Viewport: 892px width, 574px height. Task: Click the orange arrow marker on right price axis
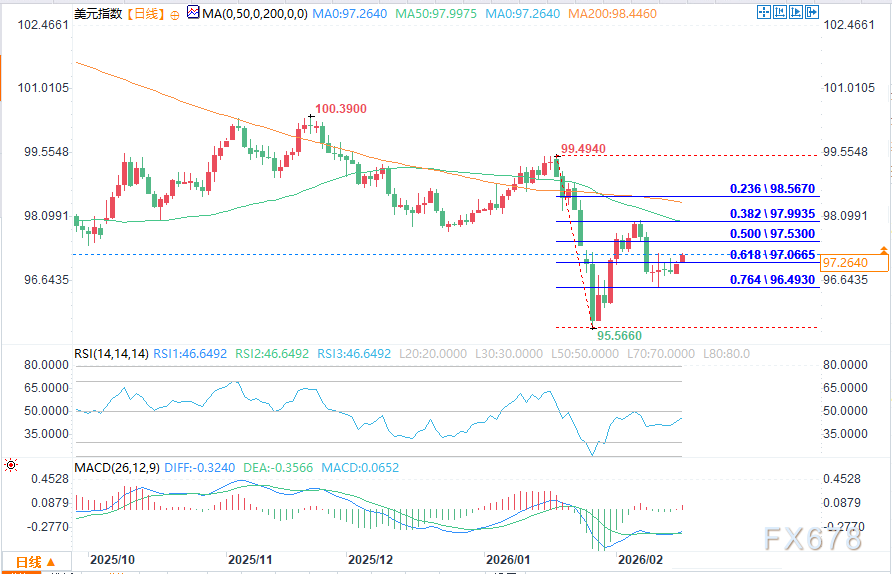point(883,248)
